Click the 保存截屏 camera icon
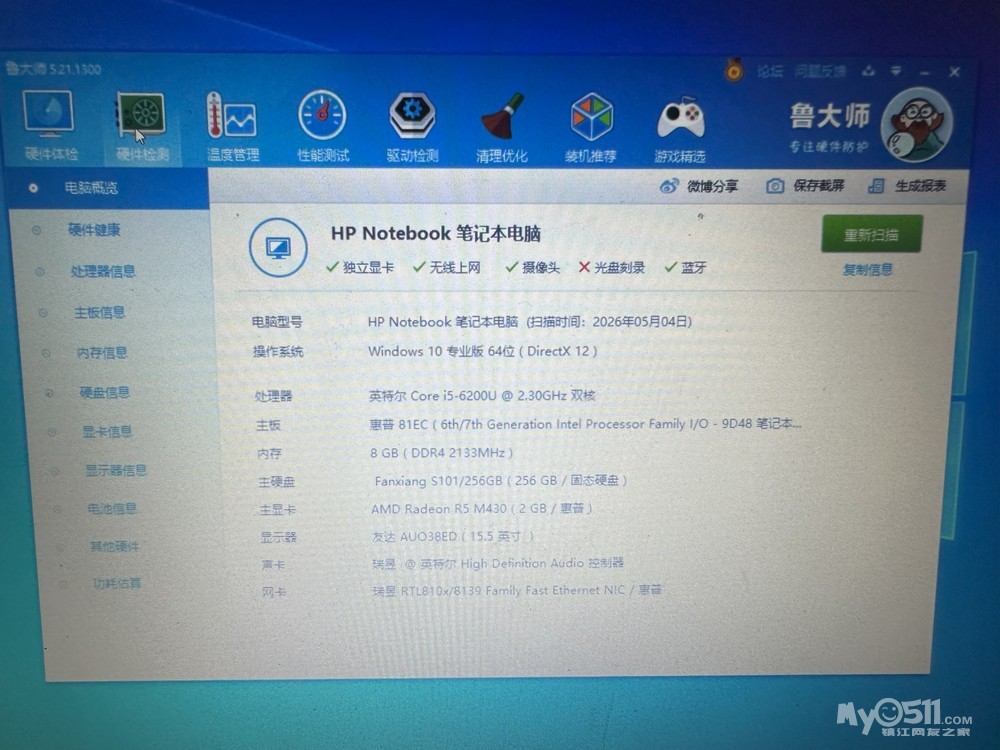 [775, 186]
